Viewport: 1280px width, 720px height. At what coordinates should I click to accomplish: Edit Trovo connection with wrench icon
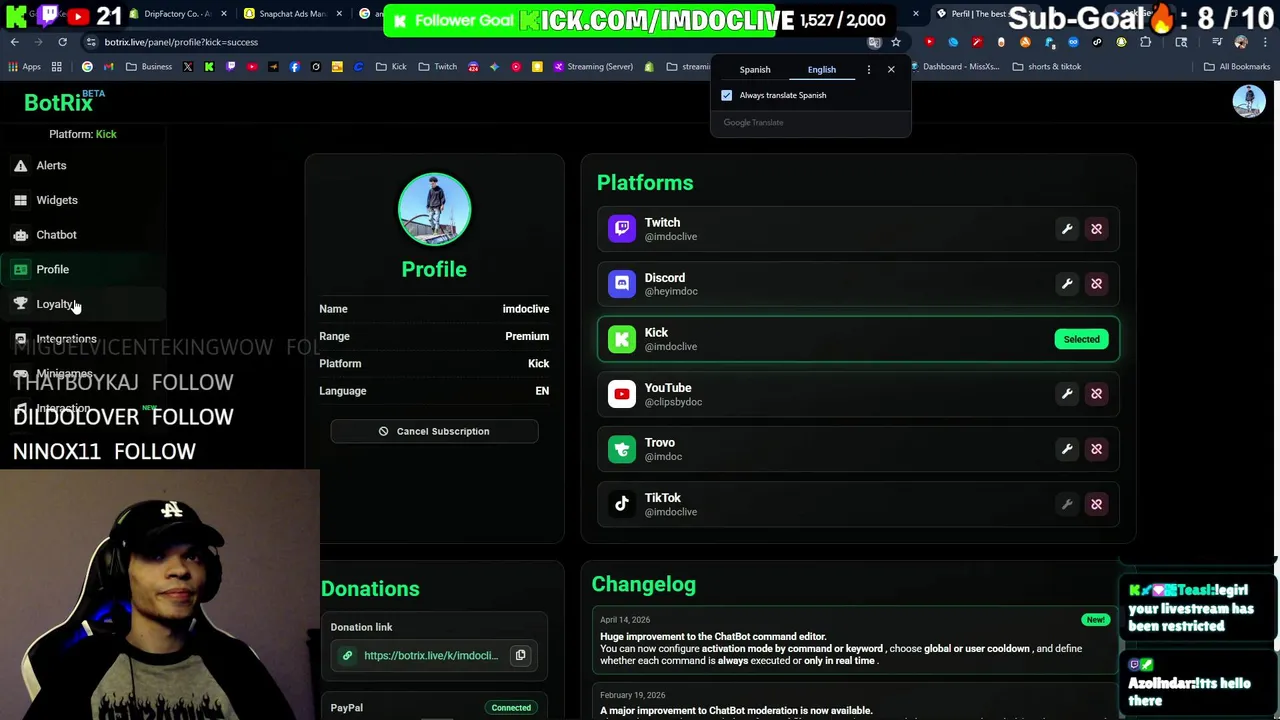pyautogui.click(x=1067, y=449)
